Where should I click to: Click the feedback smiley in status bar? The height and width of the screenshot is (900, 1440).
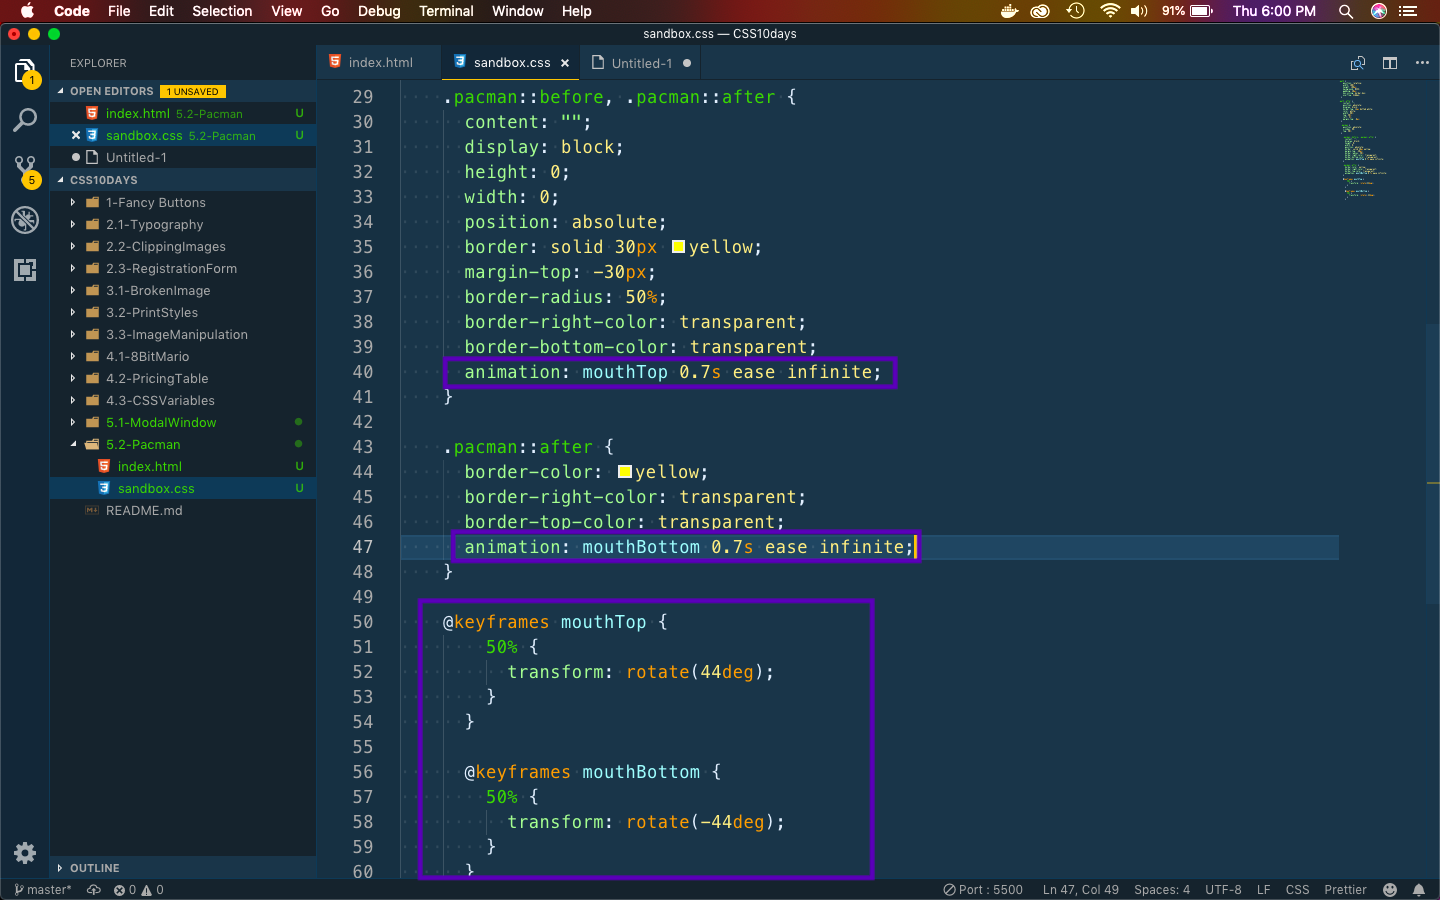1389,890
